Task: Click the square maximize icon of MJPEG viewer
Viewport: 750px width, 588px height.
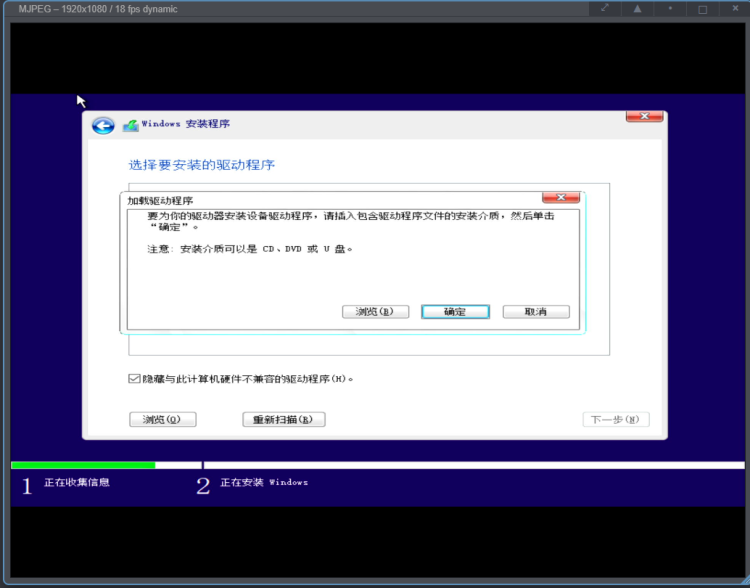Action: click(x=703, y=9)
